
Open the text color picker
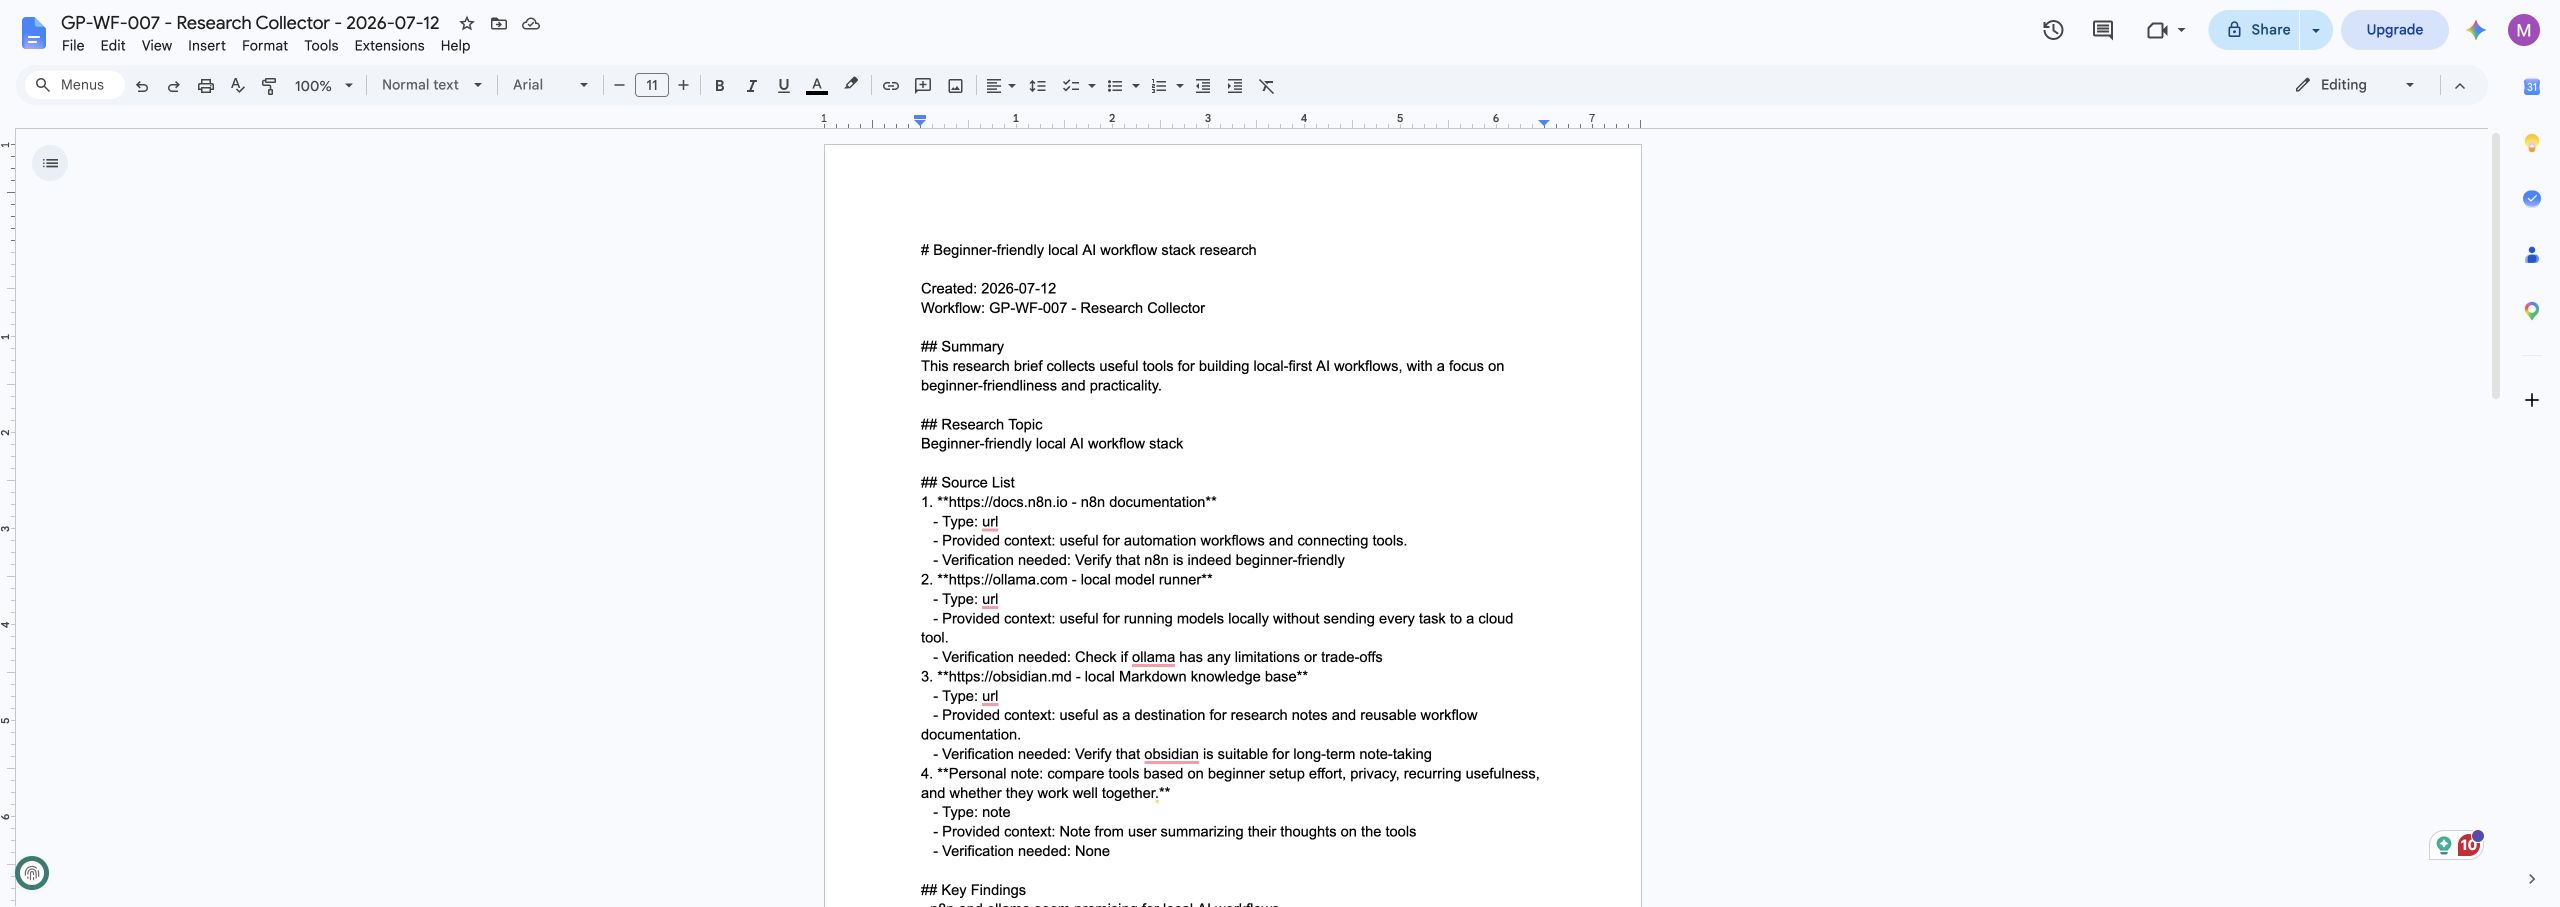pos(816,86)
